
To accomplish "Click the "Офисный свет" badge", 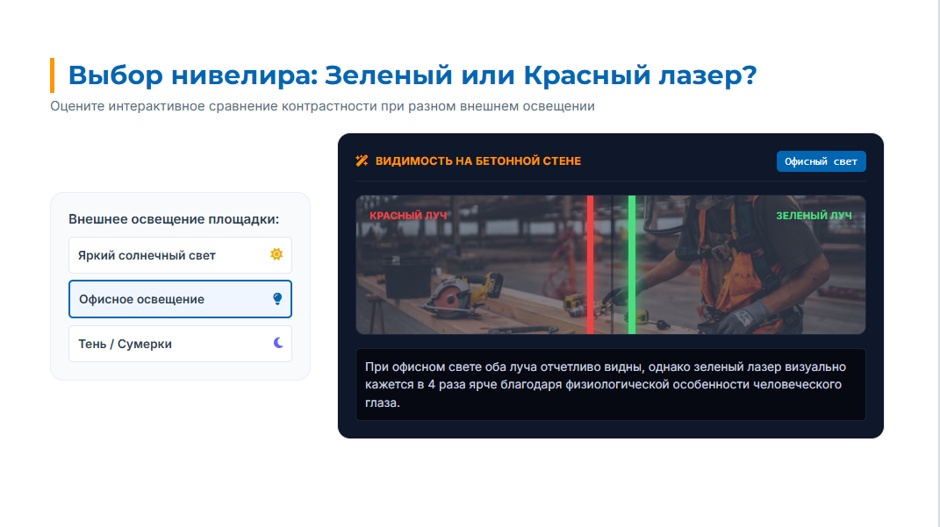I will [x=821, y=161].
